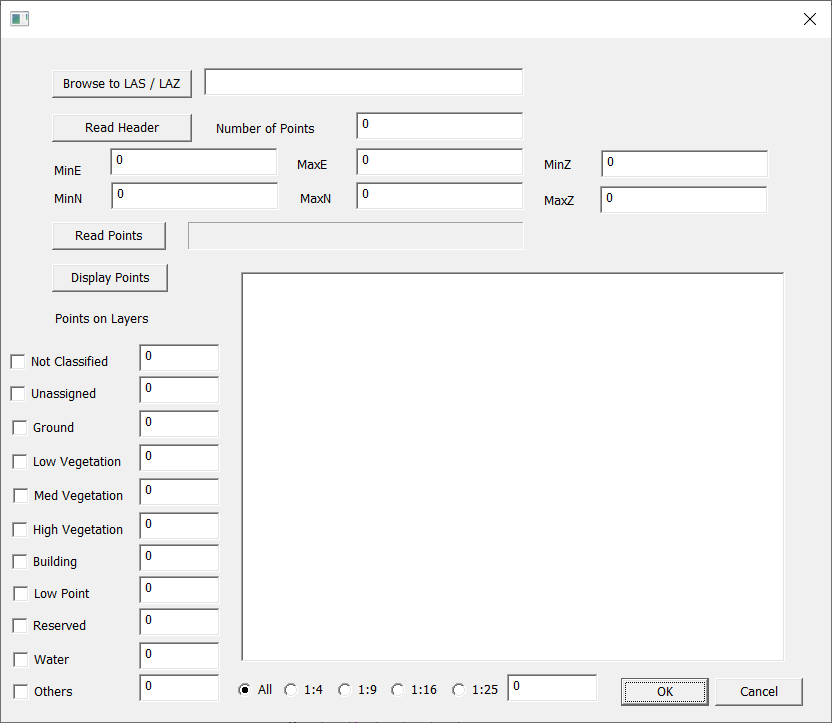This screenshot has height=723, width=832.
Task: Cancel the dialog
Action: click(x=759, y=691)
